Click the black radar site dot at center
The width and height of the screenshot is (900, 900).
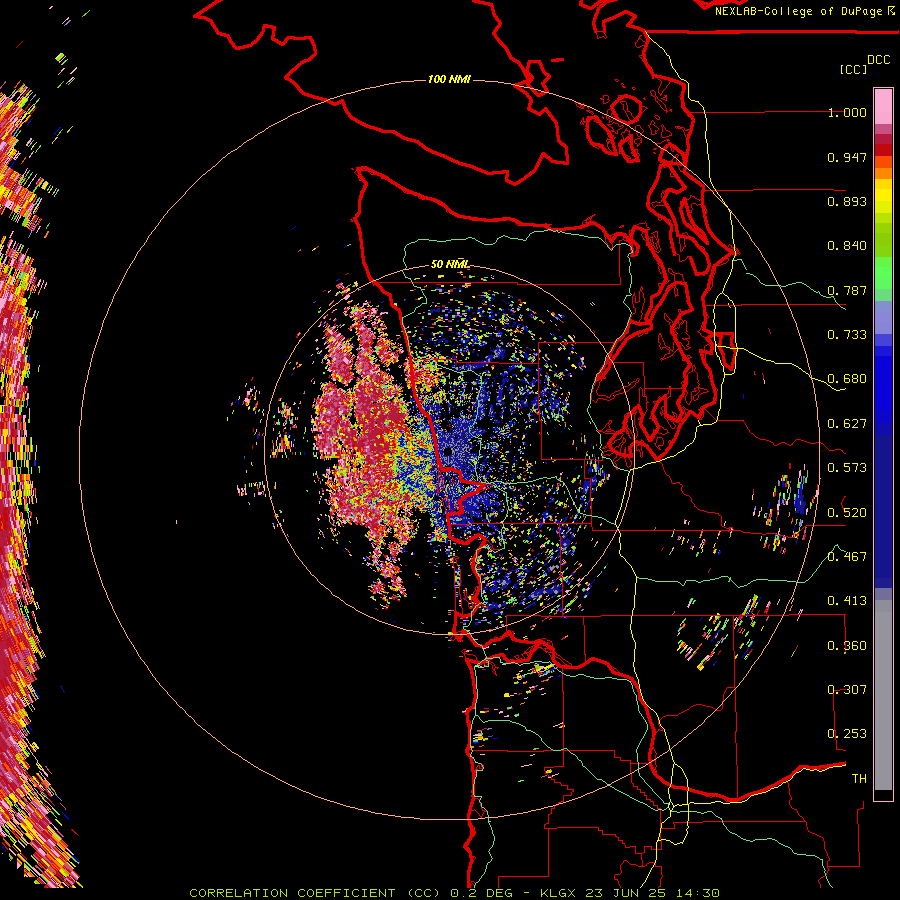[448, 452]
